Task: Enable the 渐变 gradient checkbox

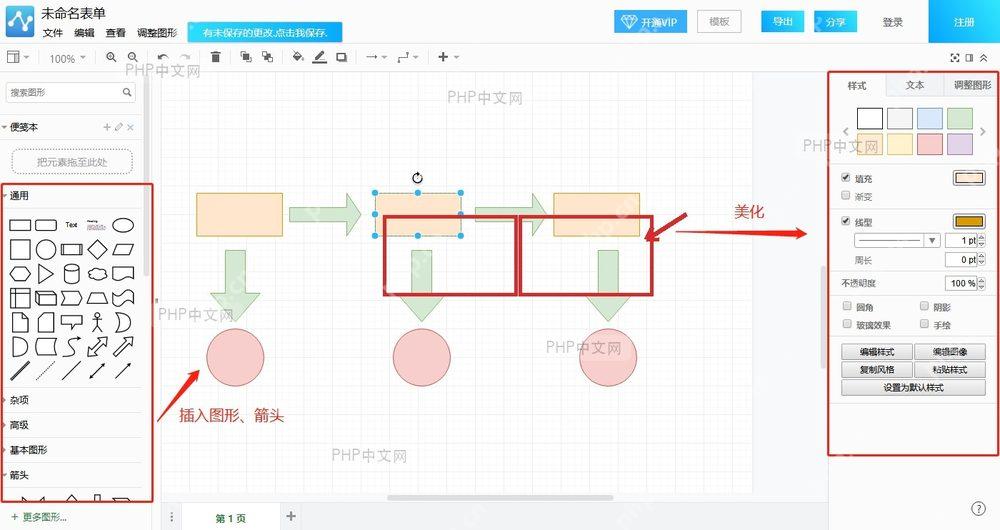Action: click(x=846, y=195)
